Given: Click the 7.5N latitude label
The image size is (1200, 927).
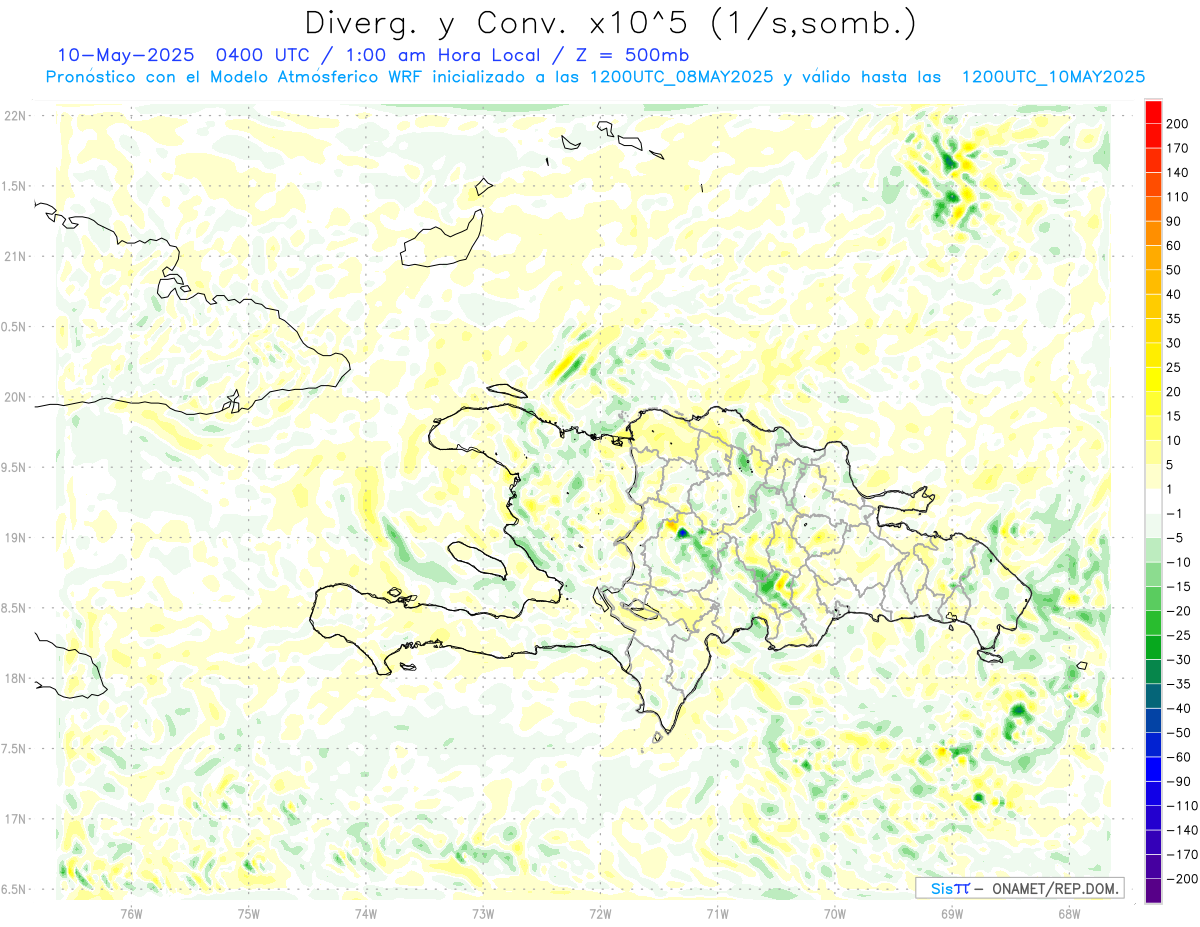Looking at the screenshot, I should tap(14, 748).
